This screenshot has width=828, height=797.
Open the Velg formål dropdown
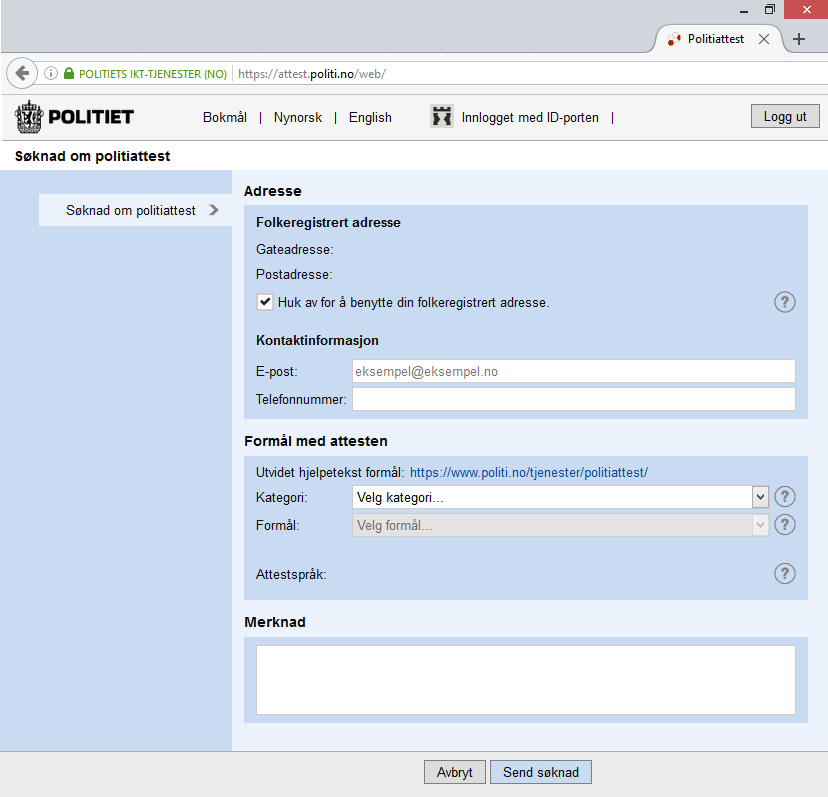tap(560, 525)
